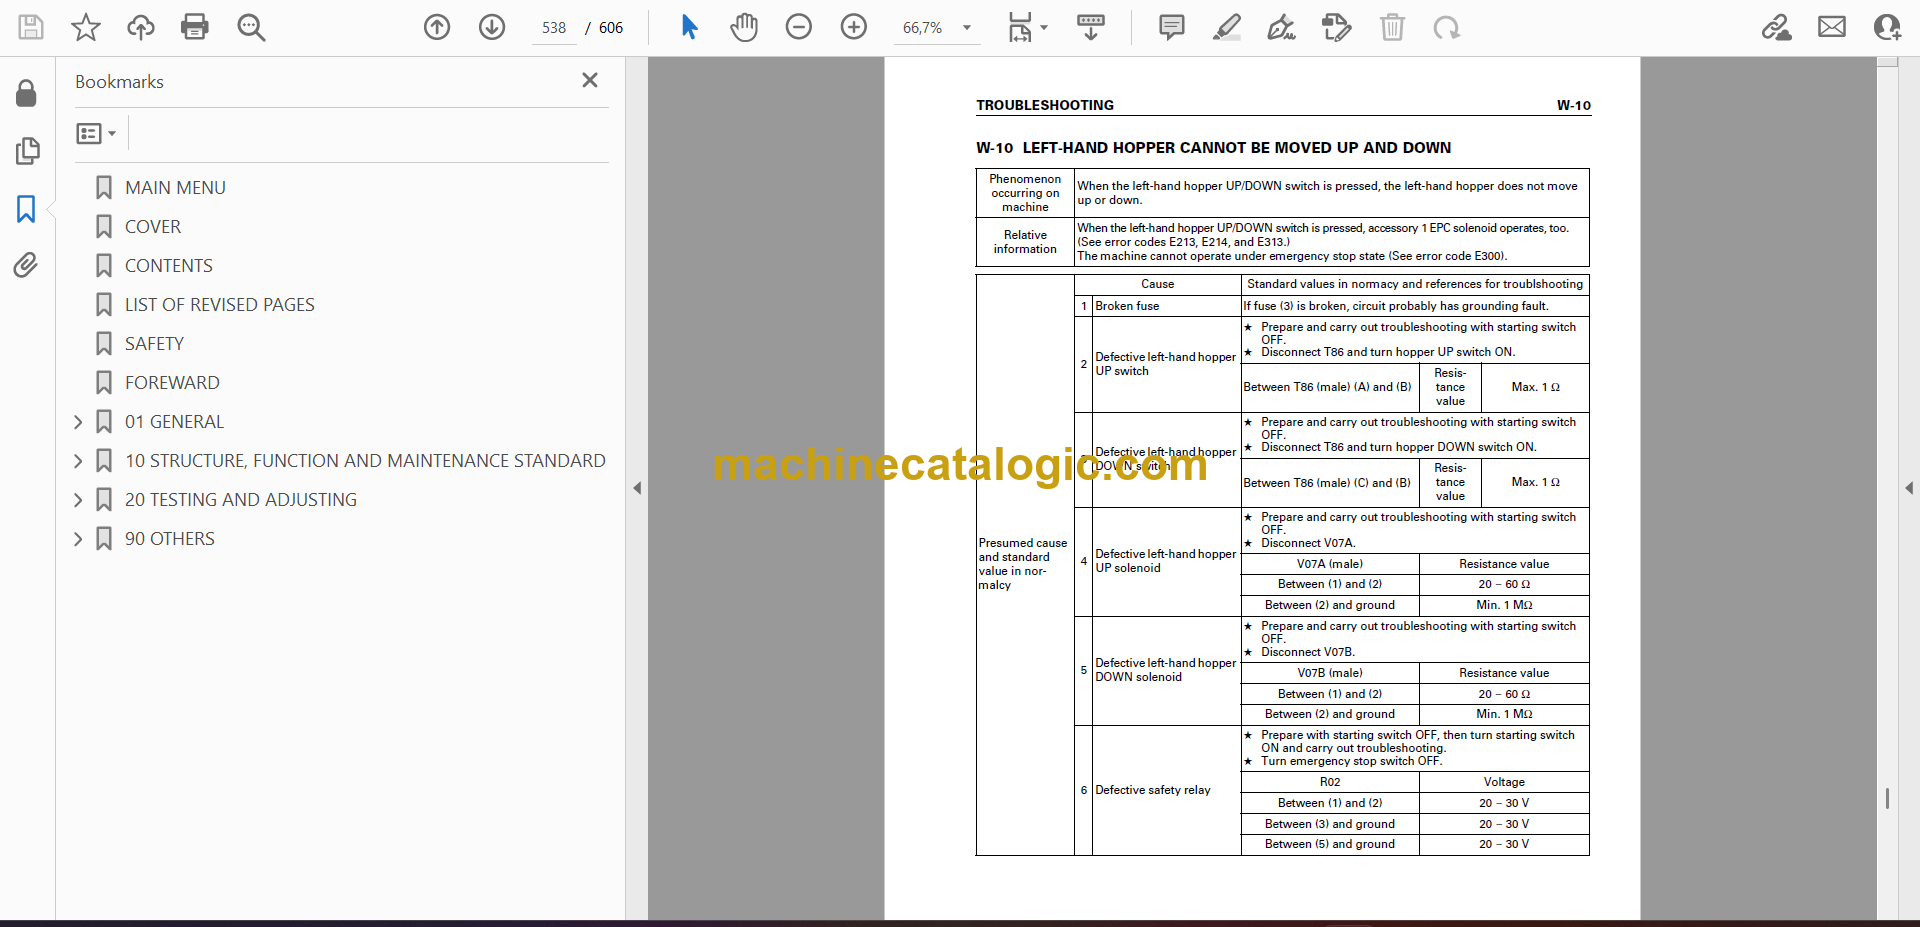1920x927 pixels.
Task: Share a link to the document
Action: tap(1777, 27)
